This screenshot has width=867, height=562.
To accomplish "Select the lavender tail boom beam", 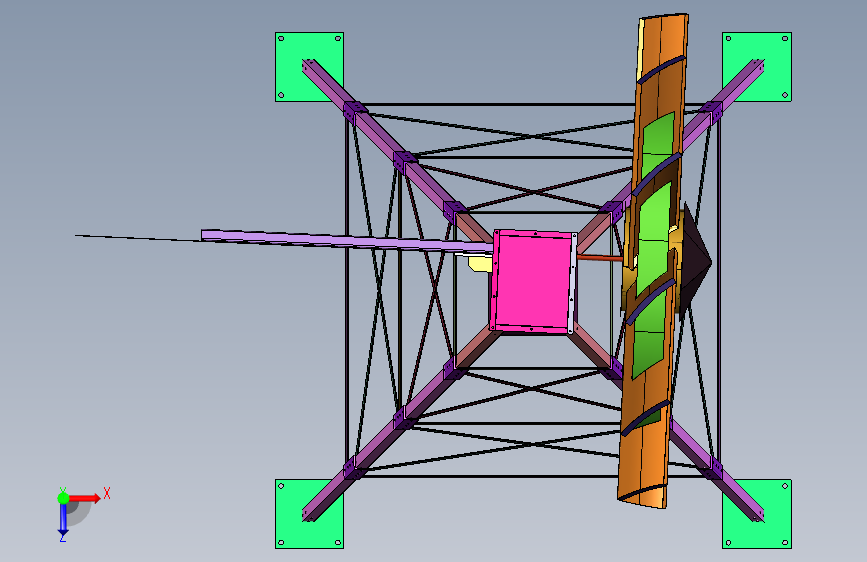I will (x=347, y=241).
